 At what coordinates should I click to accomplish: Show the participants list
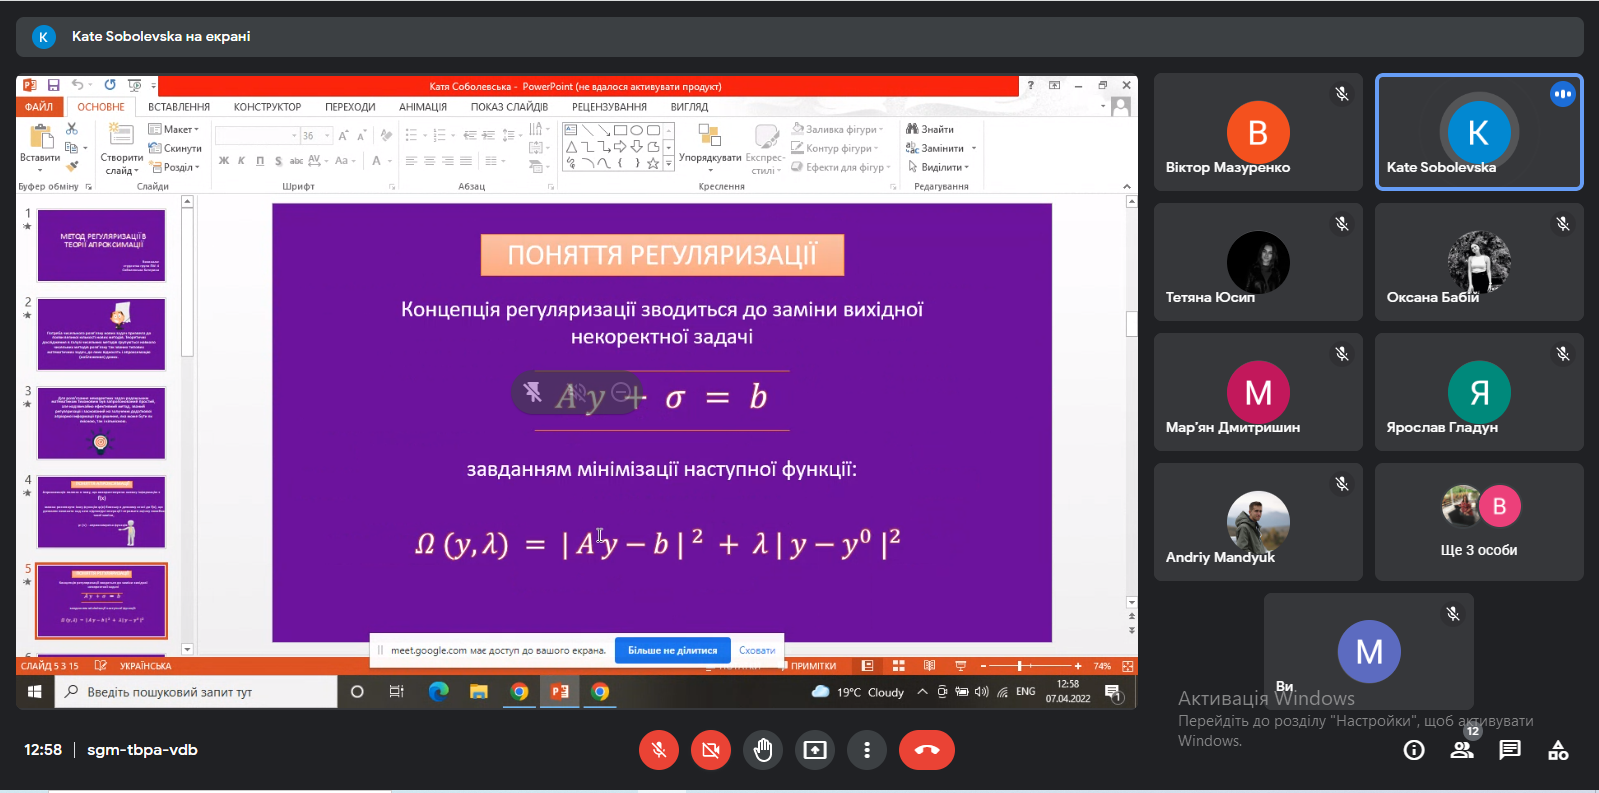[x=1462, y=750]
